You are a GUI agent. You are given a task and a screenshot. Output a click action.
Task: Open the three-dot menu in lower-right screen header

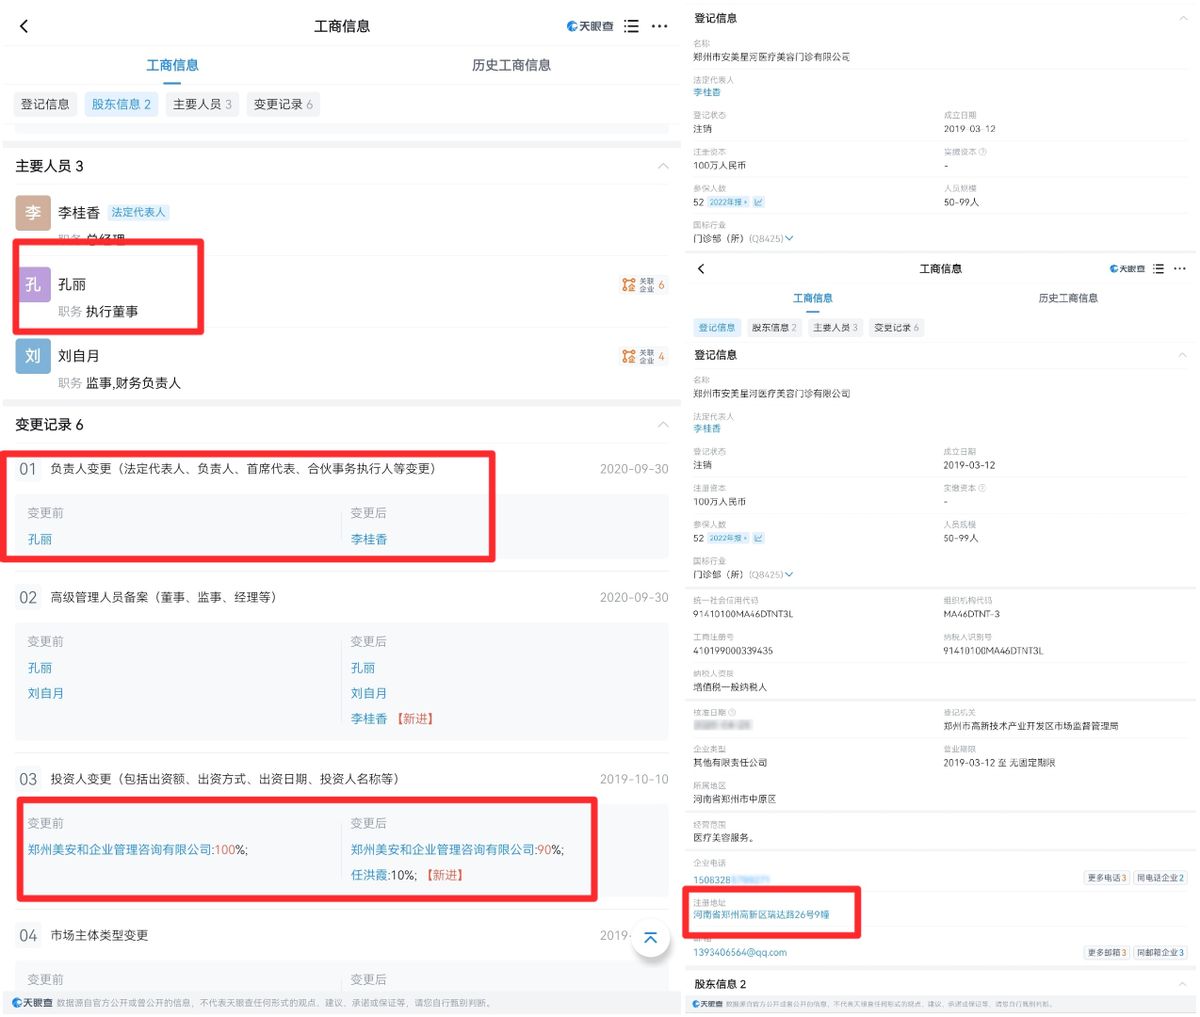pos(1180,269)
